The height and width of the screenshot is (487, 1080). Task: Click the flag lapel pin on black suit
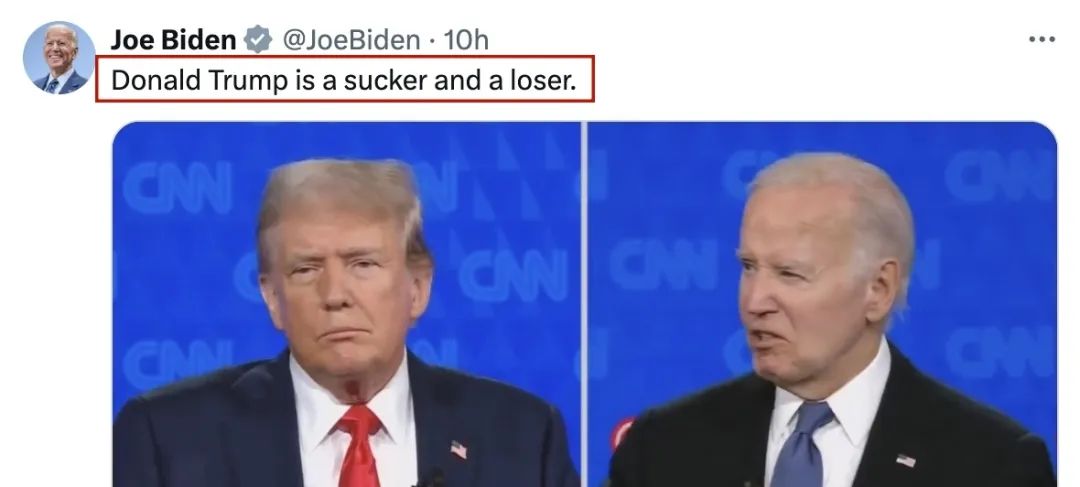tap(905, 460)
